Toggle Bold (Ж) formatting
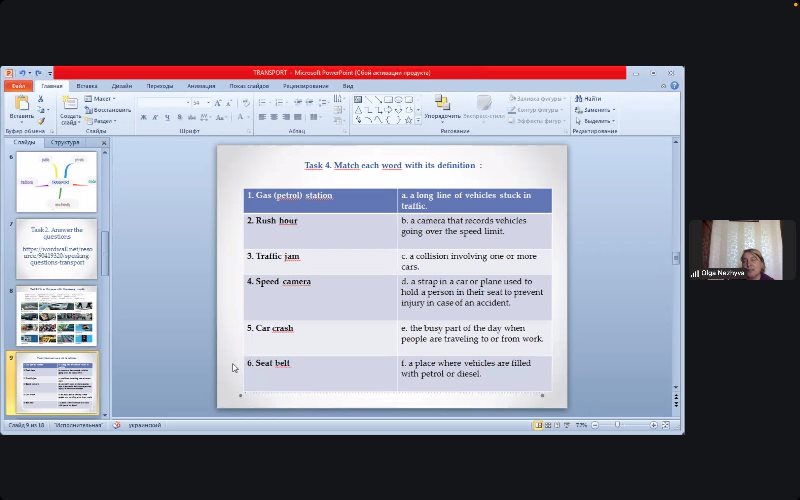The width and height of the screenshot is (800, 500). [x=143, y=117]
